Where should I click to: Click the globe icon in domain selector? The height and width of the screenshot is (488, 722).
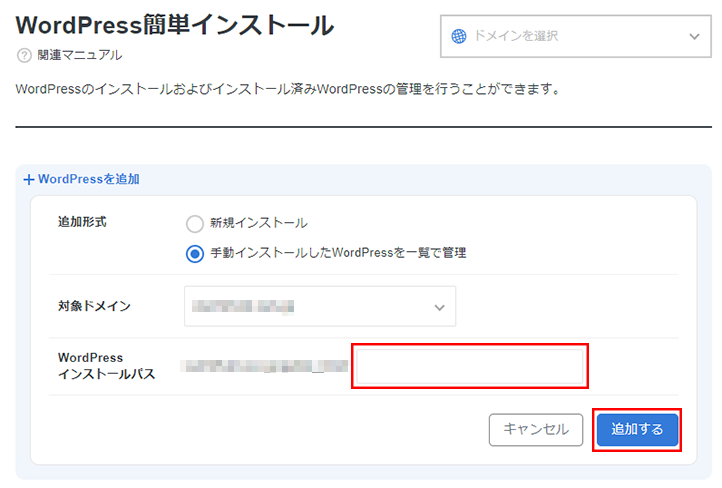459,36
